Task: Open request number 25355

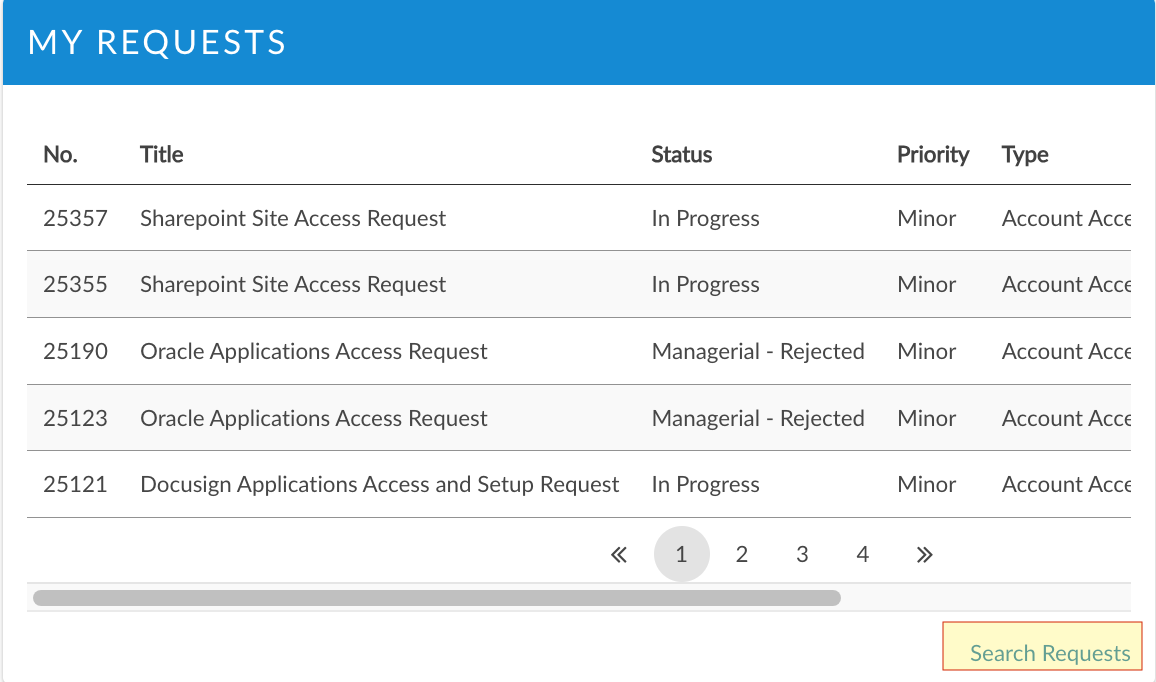Action: [75, 285]
